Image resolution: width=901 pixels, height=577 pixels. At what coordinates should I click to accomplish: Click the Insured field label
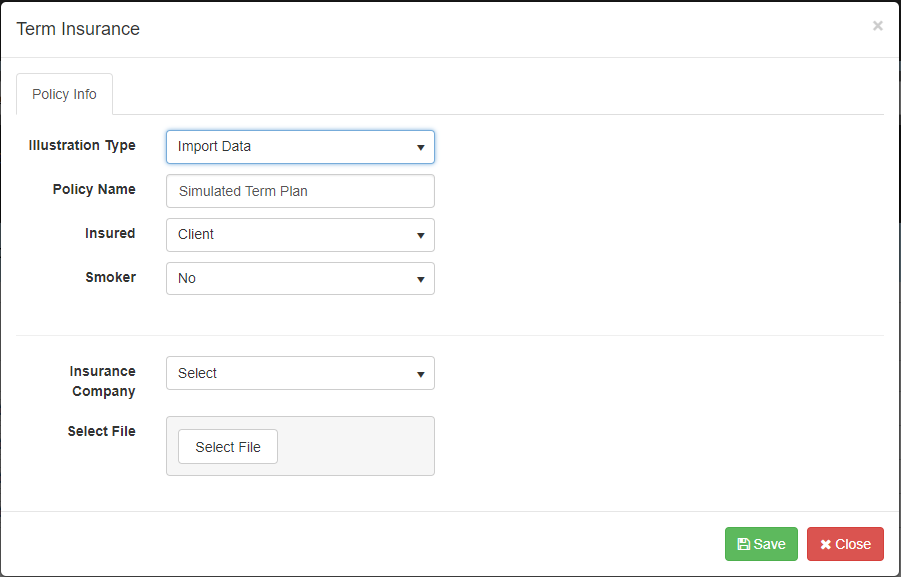point(110,233)
